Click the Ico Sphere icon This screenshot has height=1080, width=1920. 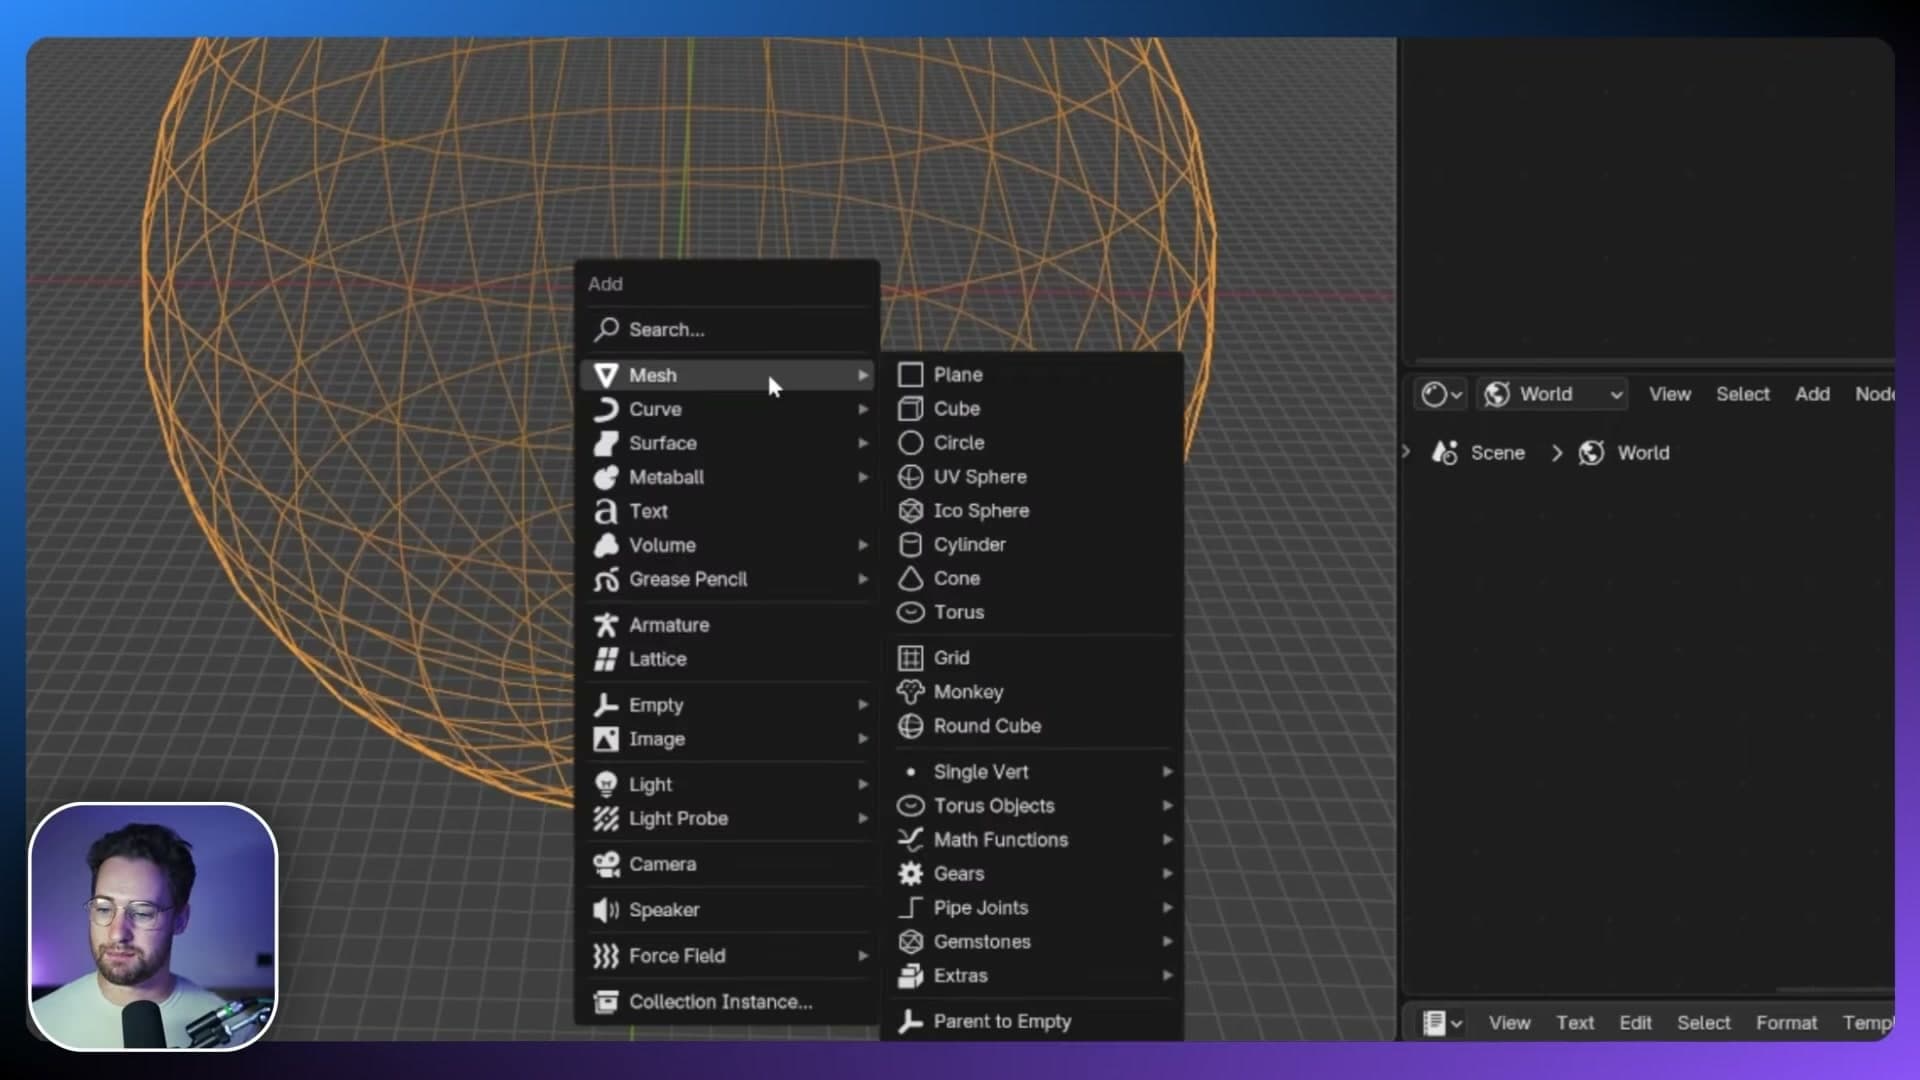pyautogui.click(x=910, y=511)
